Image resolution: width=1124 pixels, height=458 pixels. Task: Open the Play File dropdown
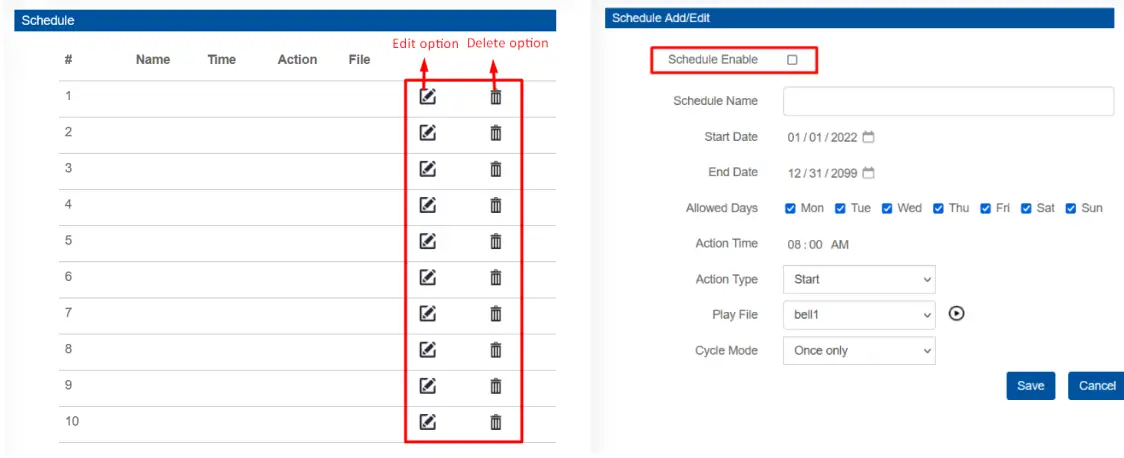(858, 315)
